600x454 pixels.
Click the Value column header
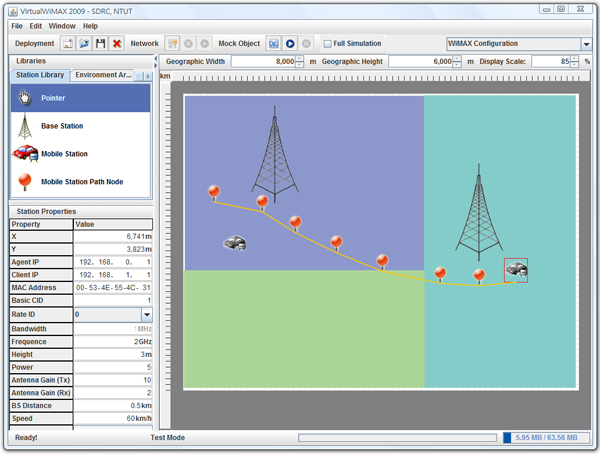click(113, 224)
